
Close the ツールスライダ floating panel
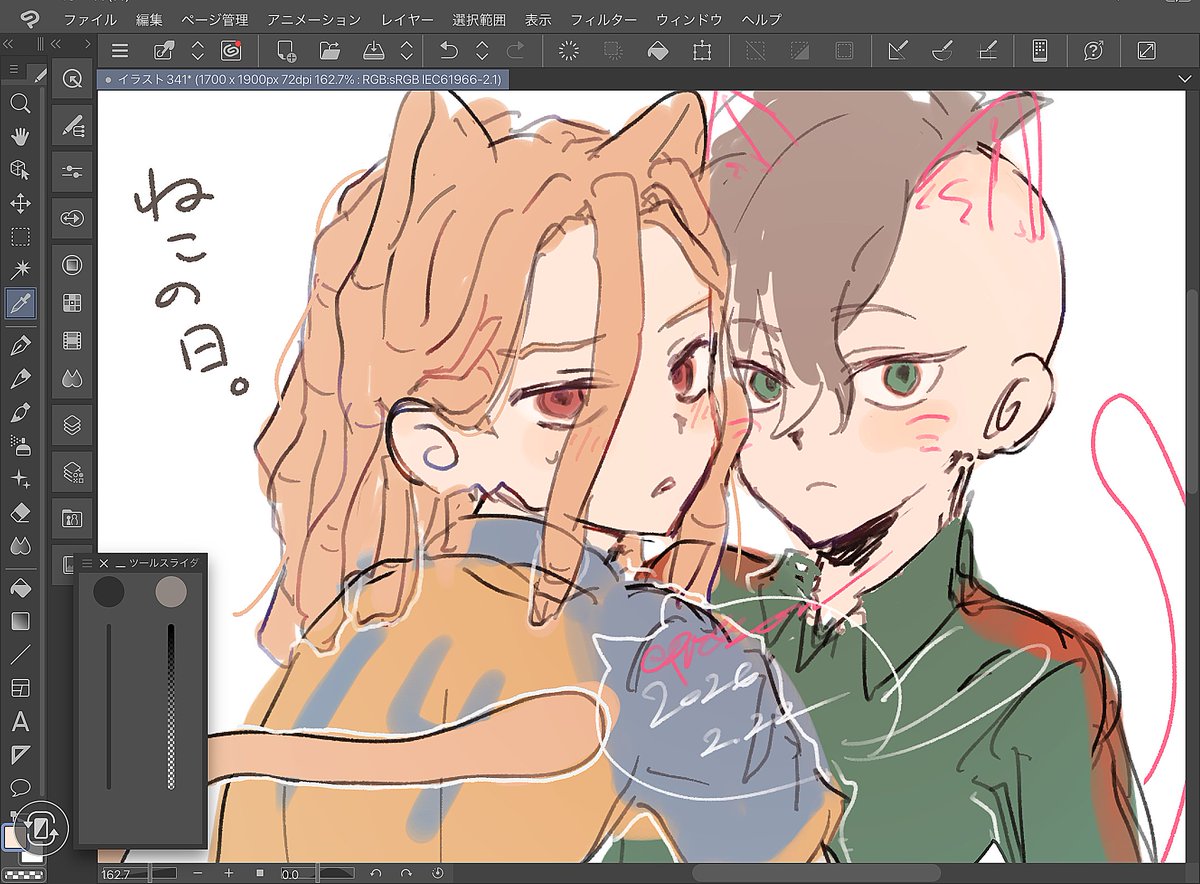pyautogui.click(x=103, y=564)
